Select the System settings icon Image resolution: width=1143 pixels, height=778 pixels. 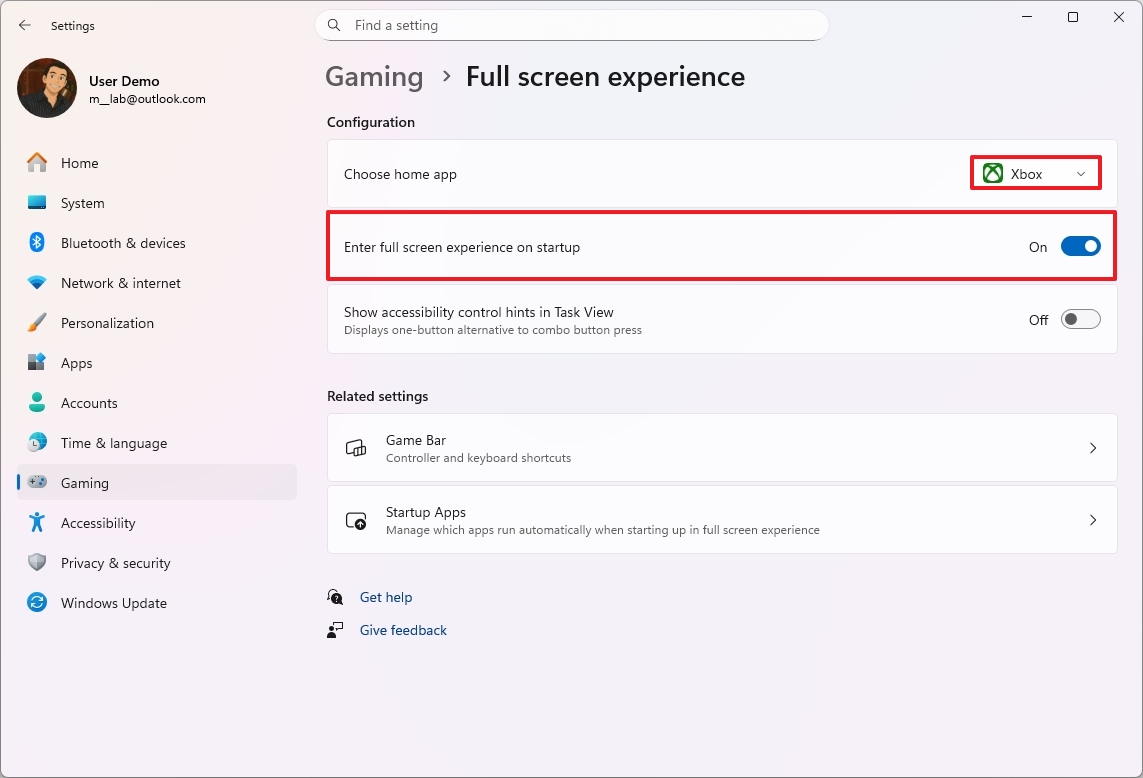click(x=36, y=203)
